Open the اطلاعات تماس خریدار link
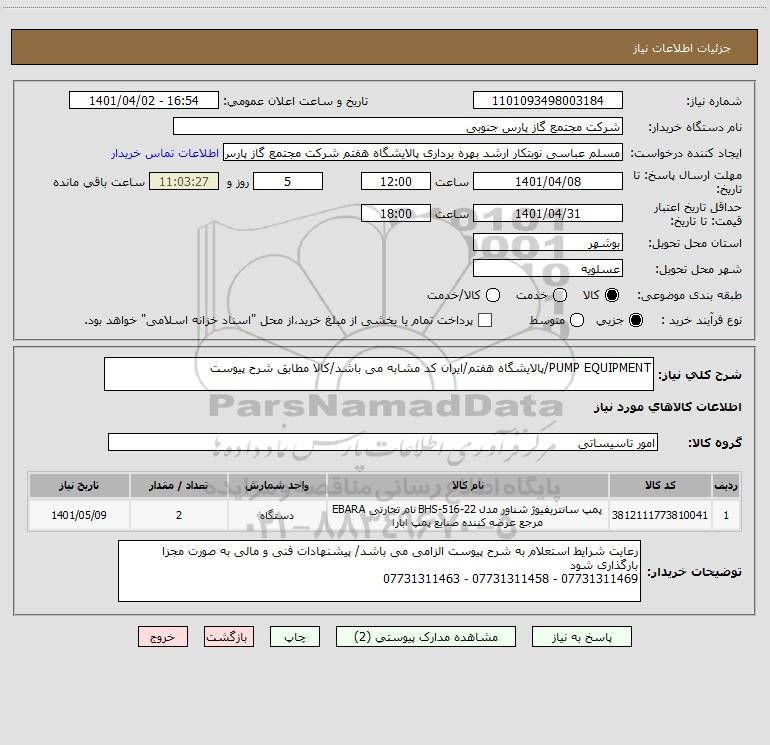Viewport: 770px width, 745px height. pos(165,153)
